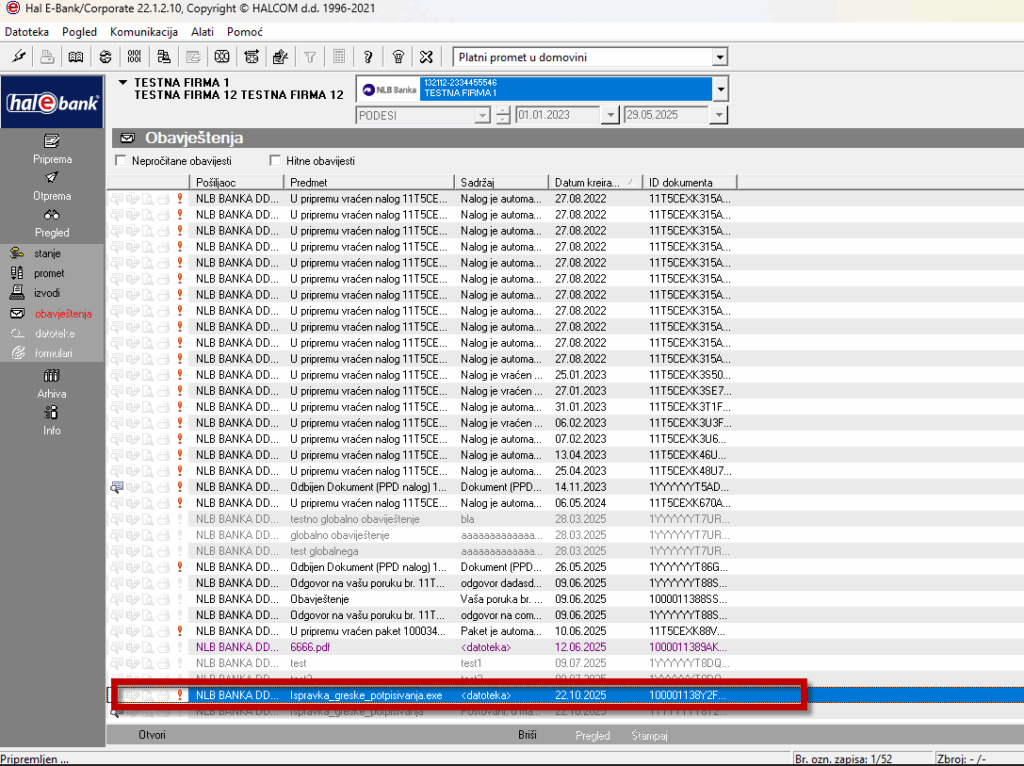Select stanje in the Pregled submenu
The image size is (1024, 766).
click(48, 253)
